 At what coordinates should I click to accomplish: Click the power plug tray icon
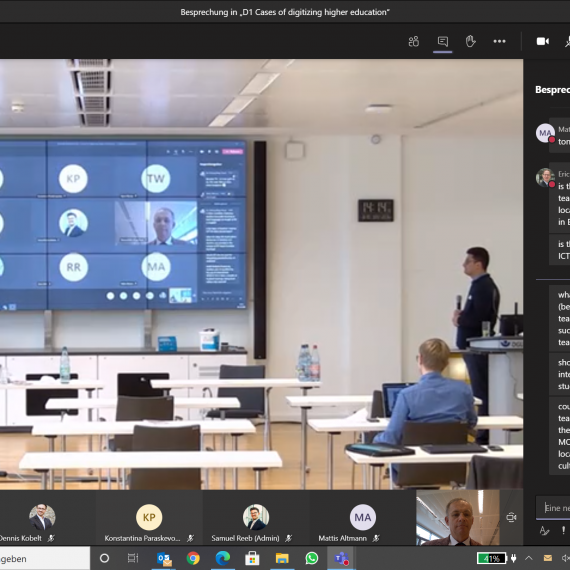click(514, 558)
